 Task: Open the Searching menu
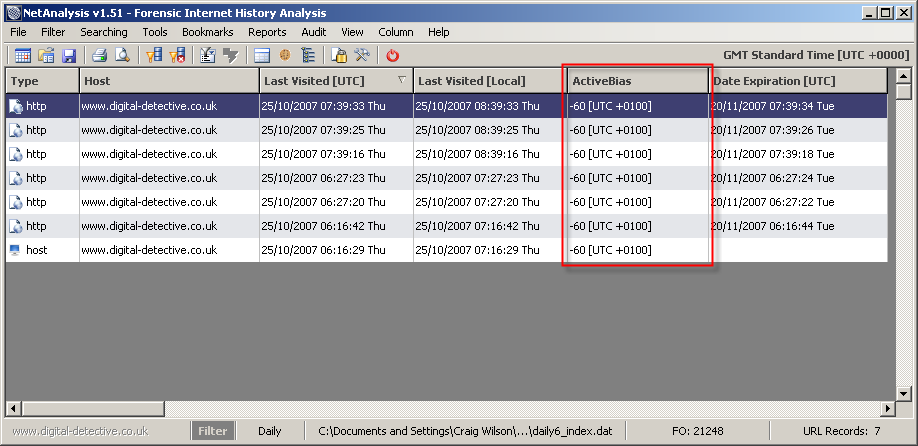(104, 32)
